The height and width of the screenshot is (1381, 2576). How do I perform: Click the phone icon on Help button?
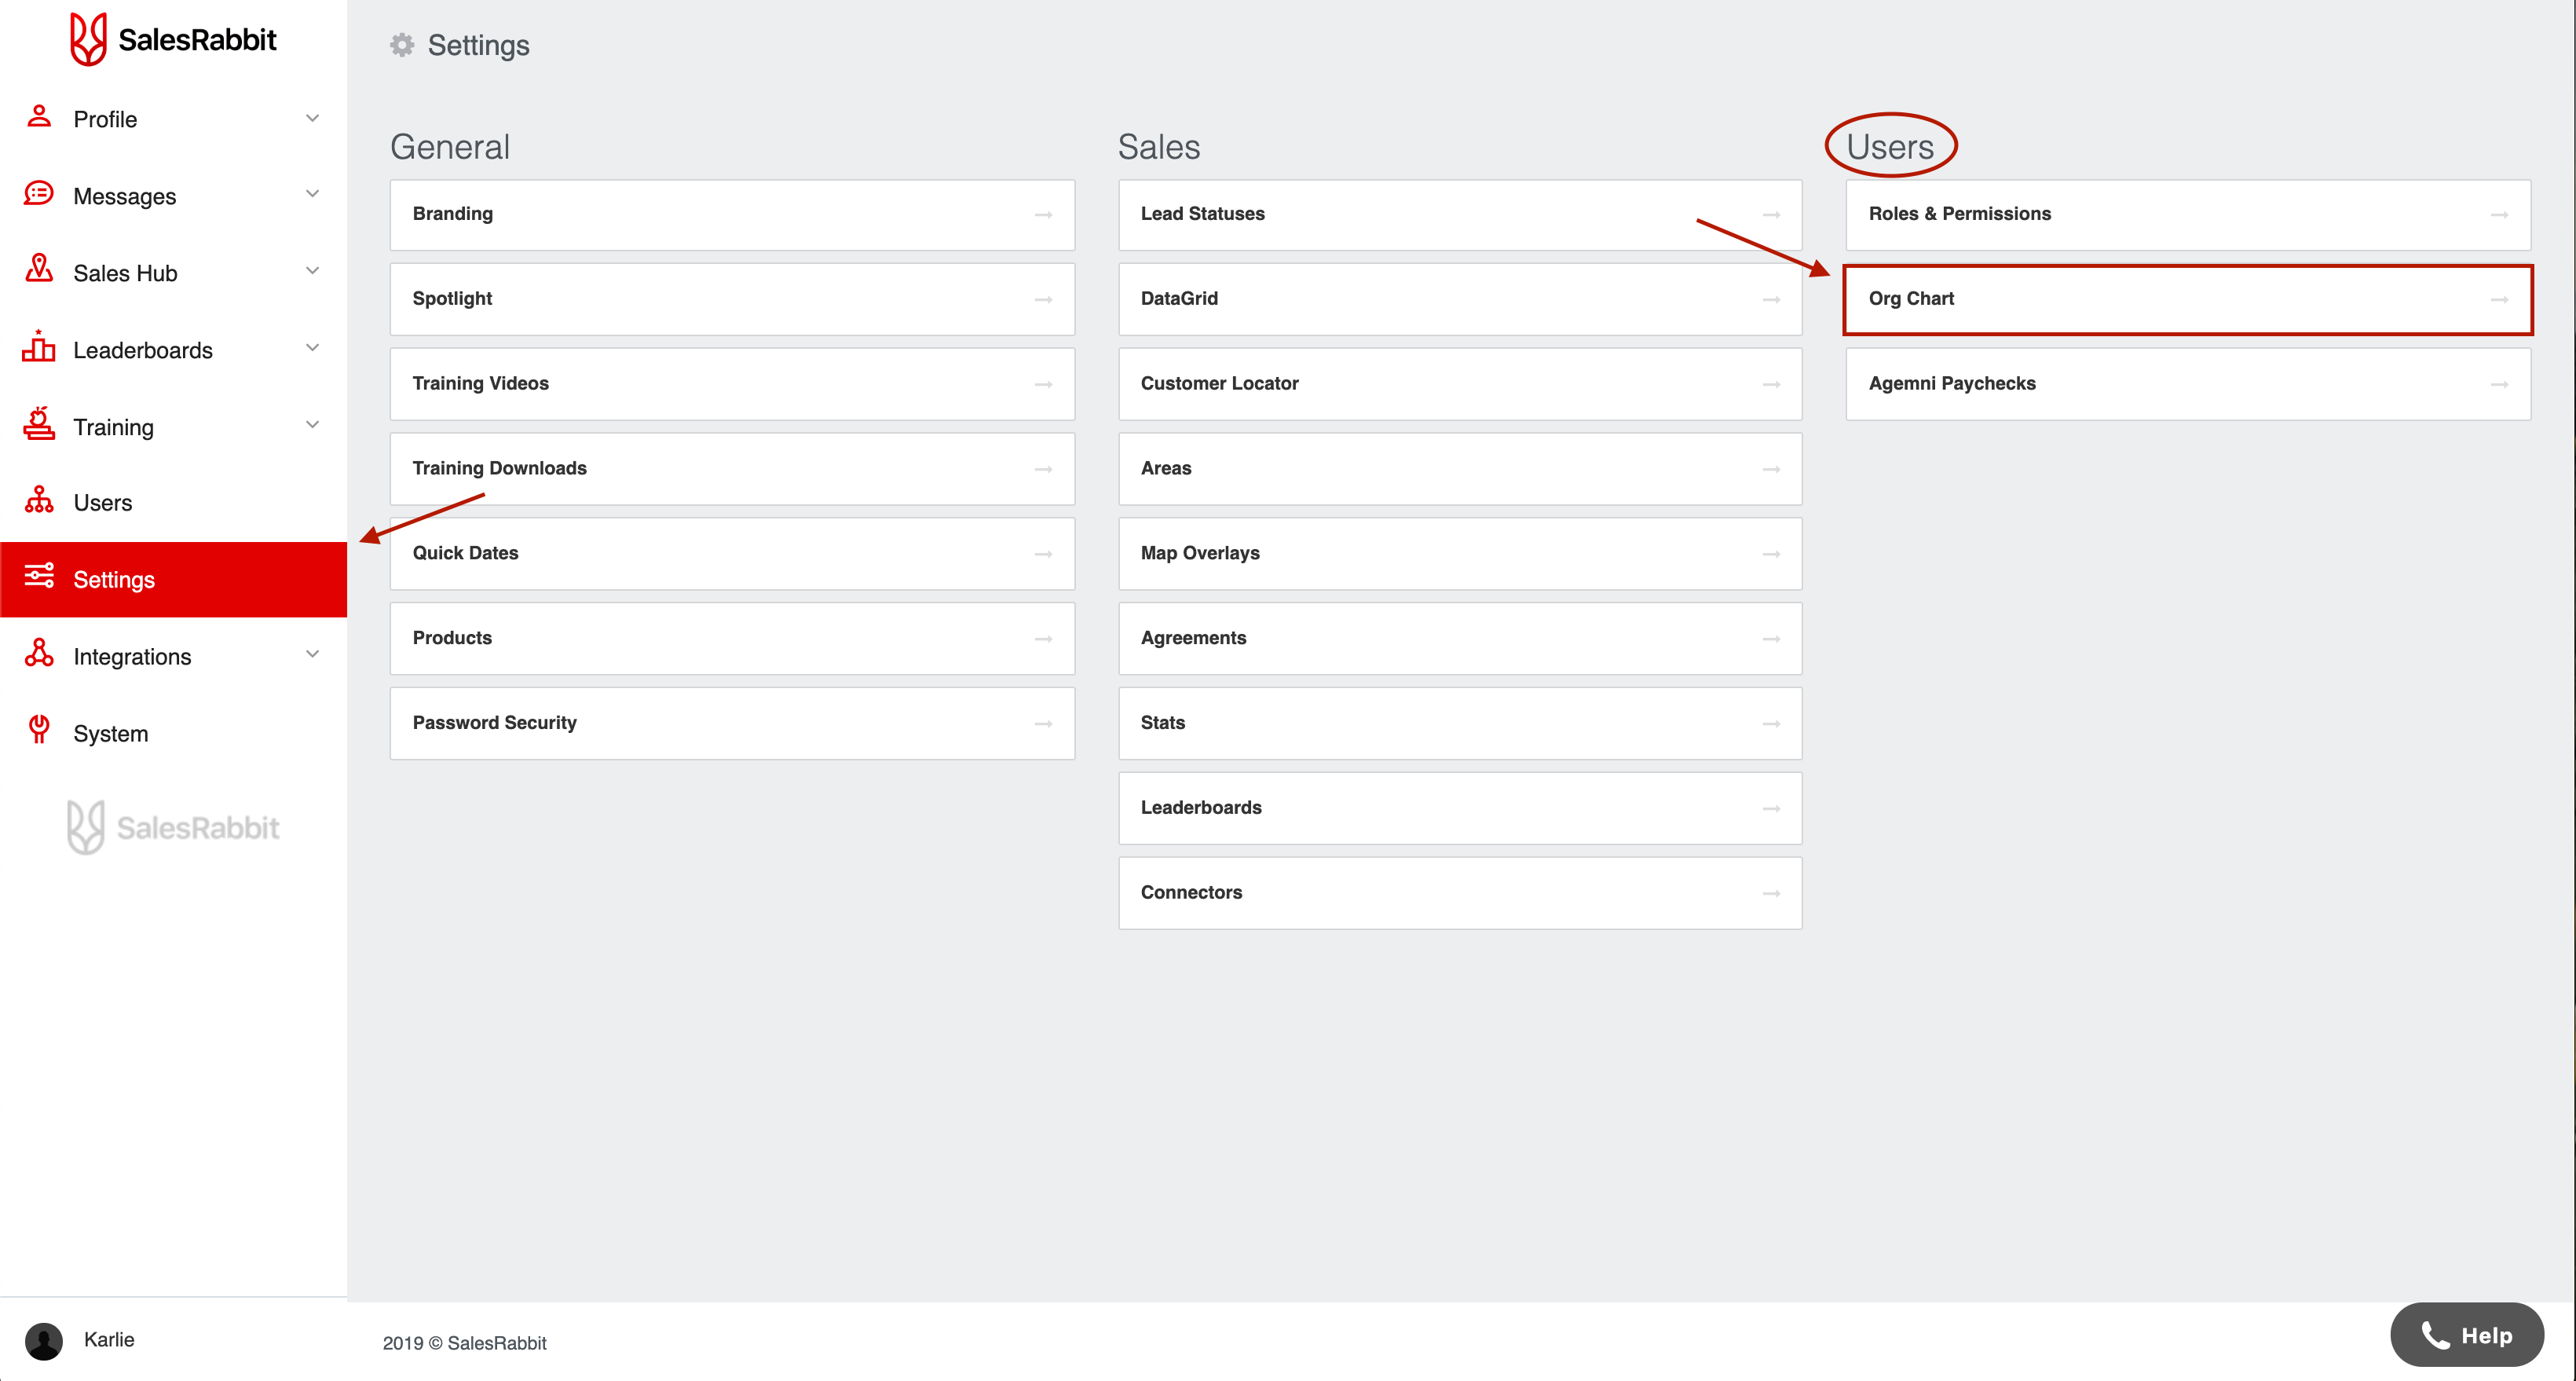click(2435, 1336)
